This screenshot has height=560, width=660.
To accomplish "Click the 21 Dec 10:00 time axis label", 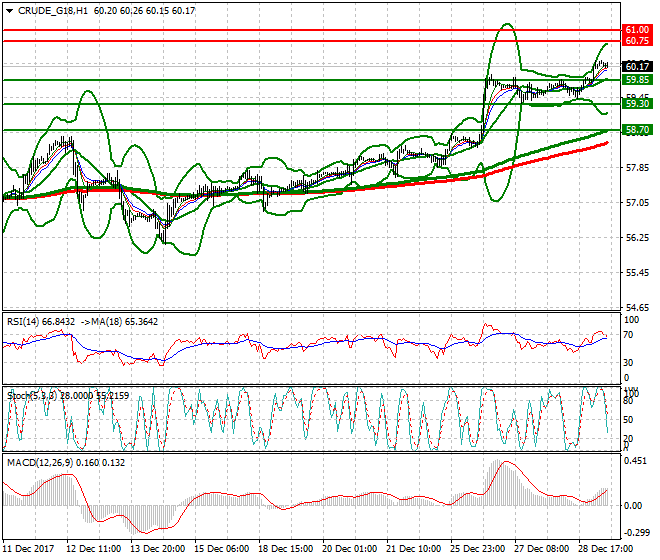I will (x=414, y=549).
